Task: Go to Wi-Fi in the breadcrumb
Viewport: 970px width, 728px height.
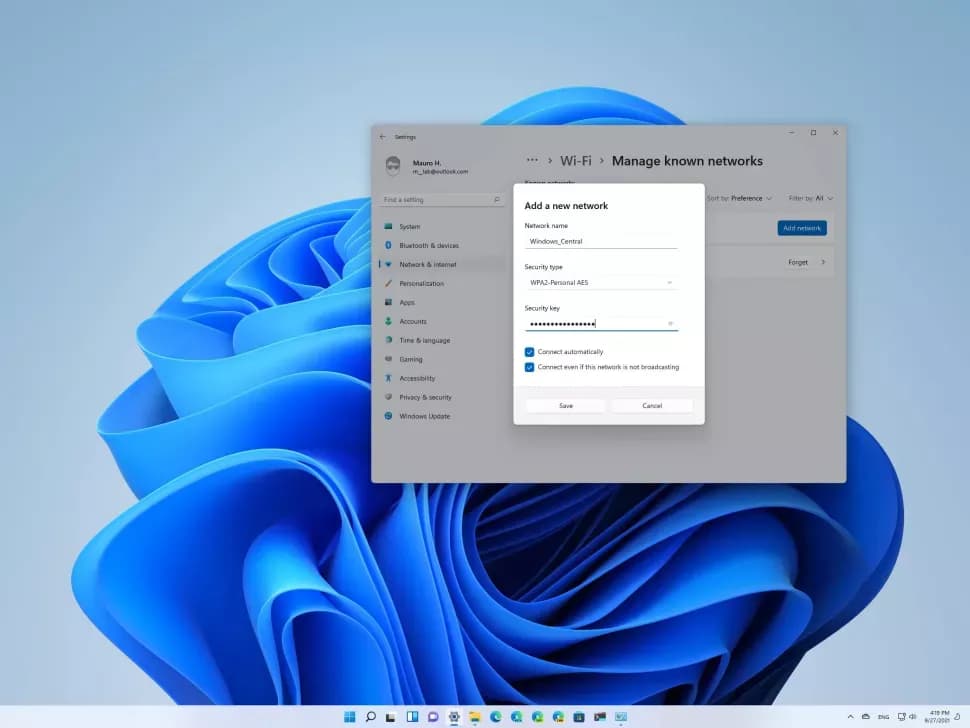Action: coord(575,161)
